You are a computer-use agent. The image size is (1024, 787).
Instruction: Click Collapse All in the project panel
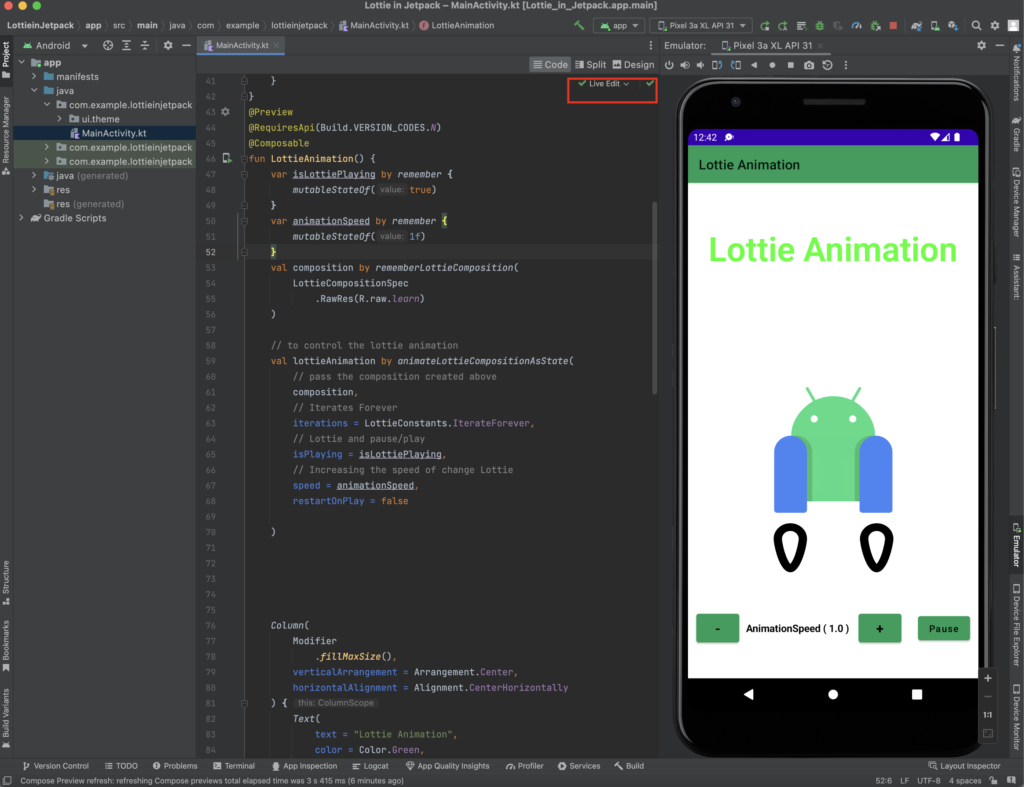click(x=145, y=46)
